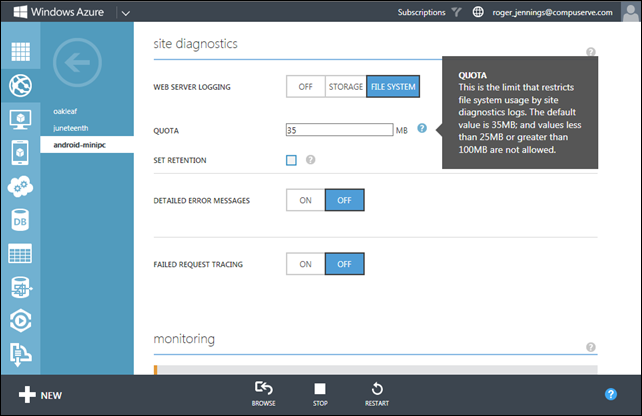Screen dimensions: 642x416
Task: Open the All Items grid icon
Action: click(x=20, y=52)
